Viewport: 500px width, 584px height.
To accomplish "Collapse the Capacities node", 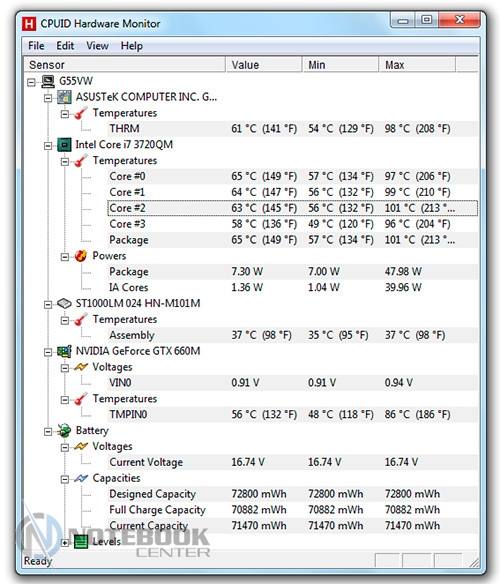I will coord(65,479).
